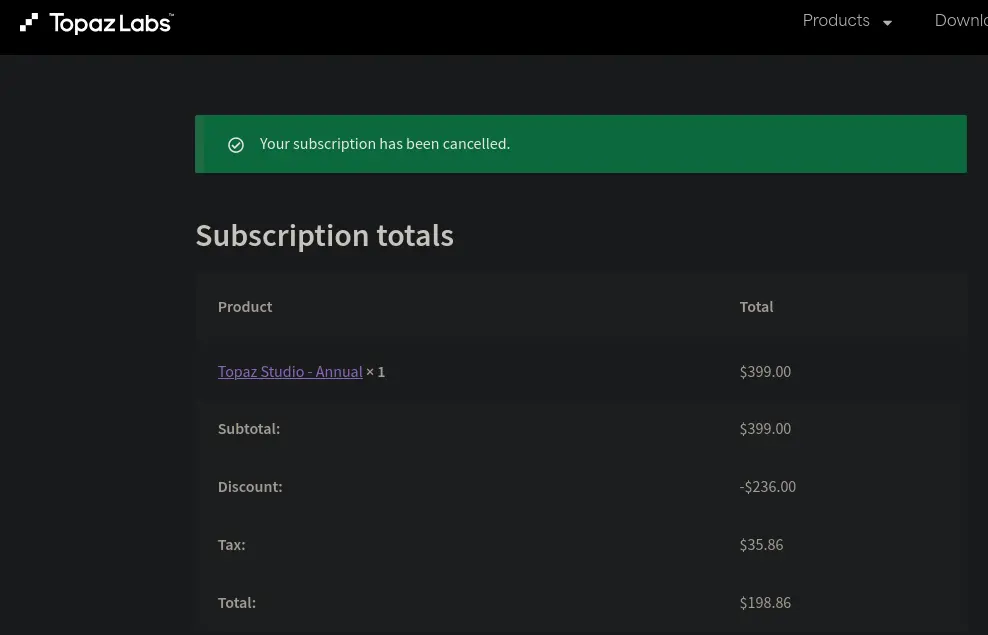Screen dimensions: 988x635
Task: Open the Topaz Studio - Annual product link
Action: 290,372
